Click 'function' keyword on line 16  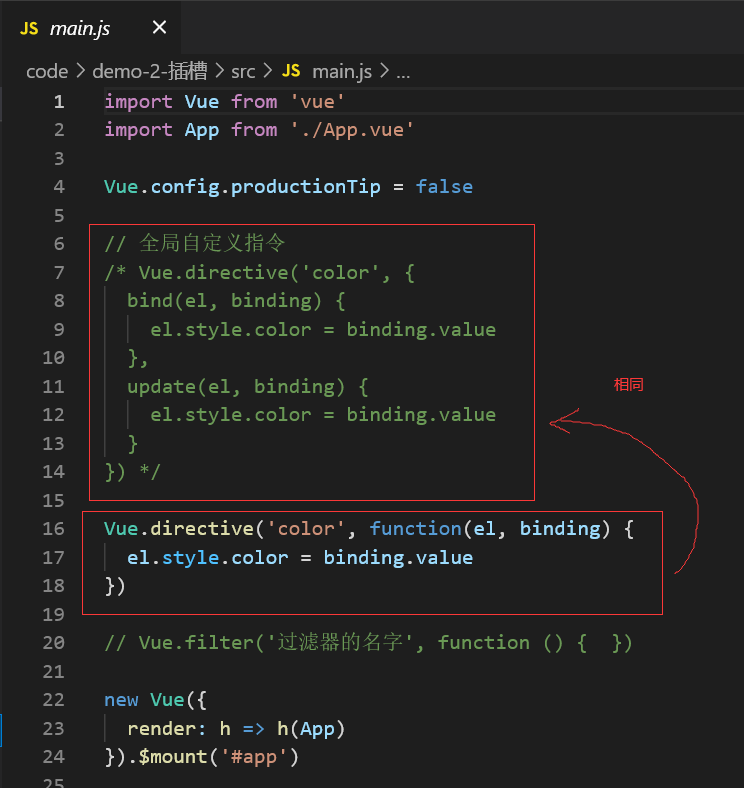[416, 529]
